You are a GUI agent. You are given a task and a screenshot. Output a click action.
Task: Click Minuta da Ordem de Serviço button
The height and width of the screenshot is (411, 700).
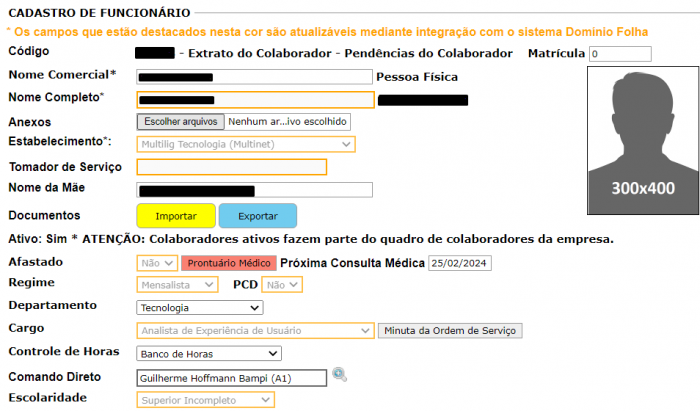[449, 330]
